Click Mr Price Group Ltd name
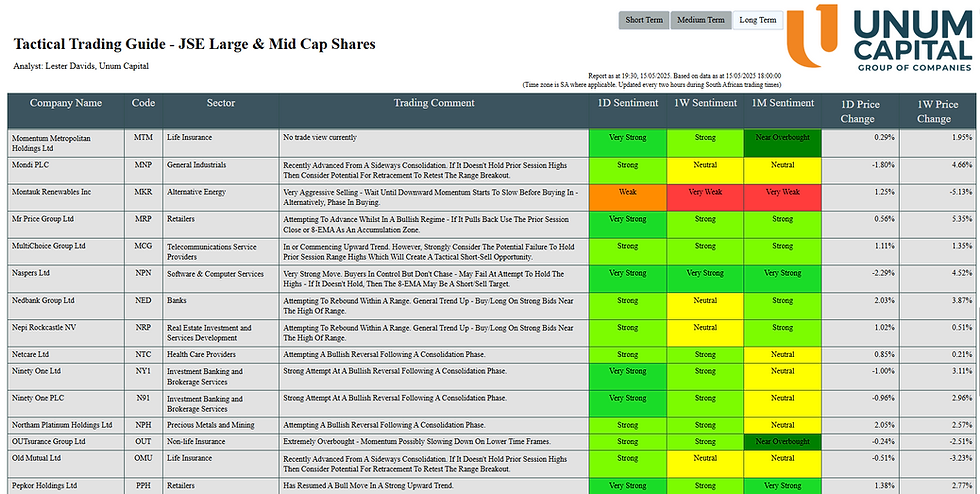The height and width of the screenshot is (494, 980). (42, 219)
